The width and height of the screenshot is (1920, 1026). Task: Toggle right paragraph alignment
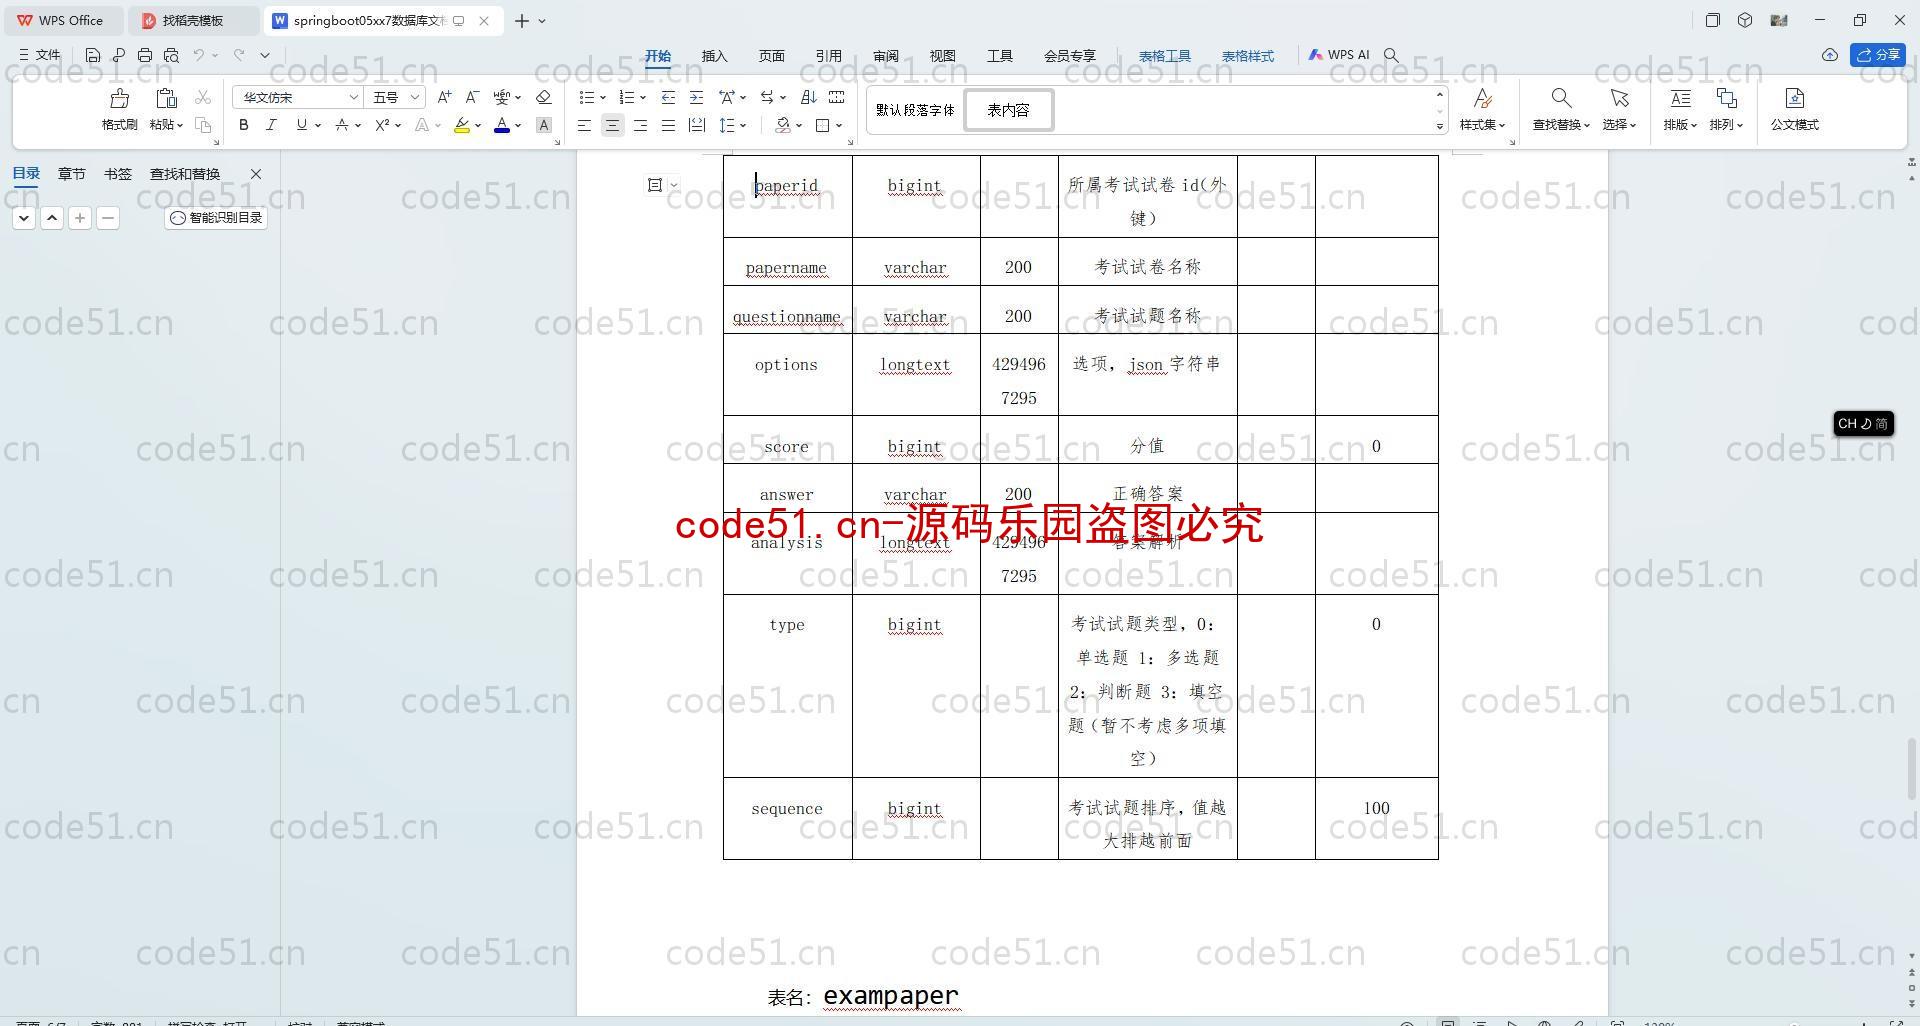coord(640,125)
